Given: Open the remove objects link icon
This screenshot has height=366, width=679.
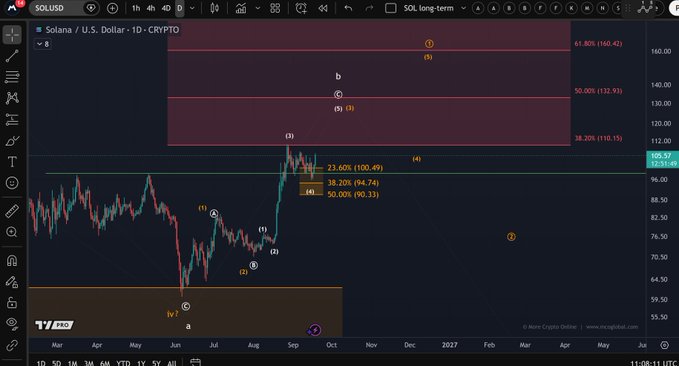Looking at the screenshot, I should [x=12, y=345].
